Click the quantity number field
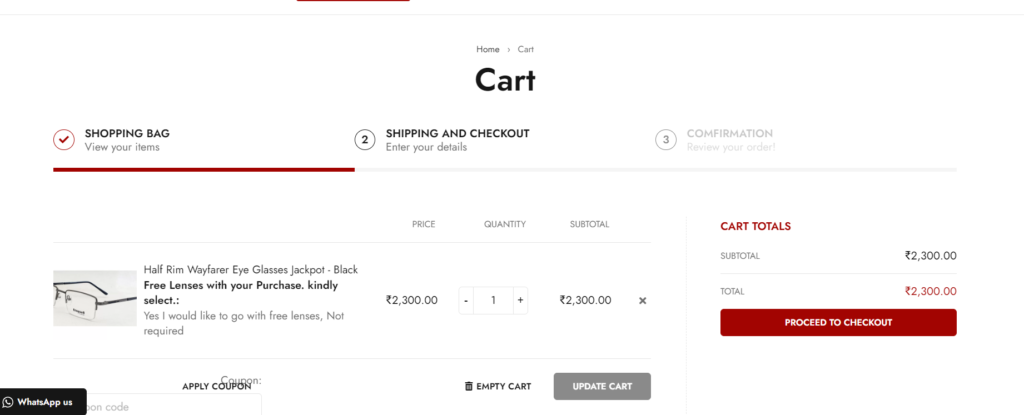 tap(493, 300)
